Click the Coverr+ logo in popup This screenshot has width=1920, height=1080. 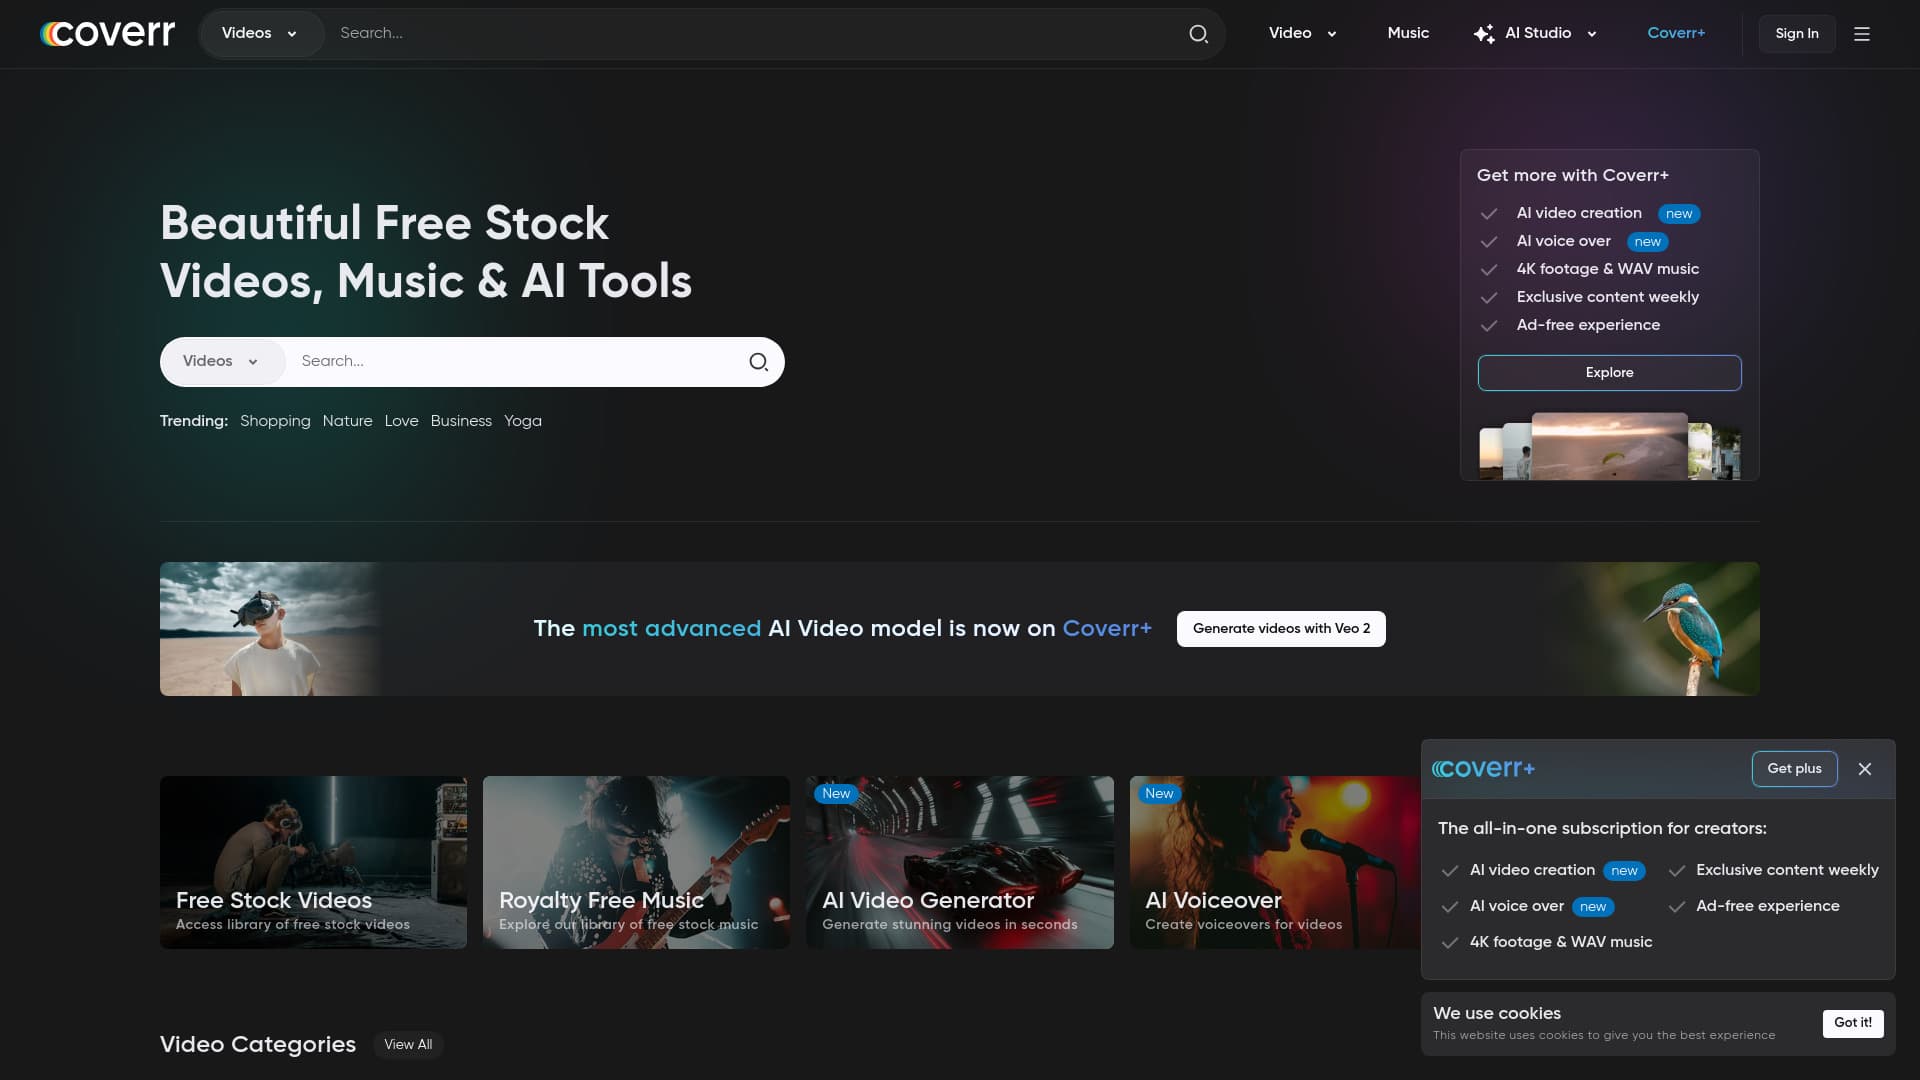pyautogui.click(x=1483, y=769)
